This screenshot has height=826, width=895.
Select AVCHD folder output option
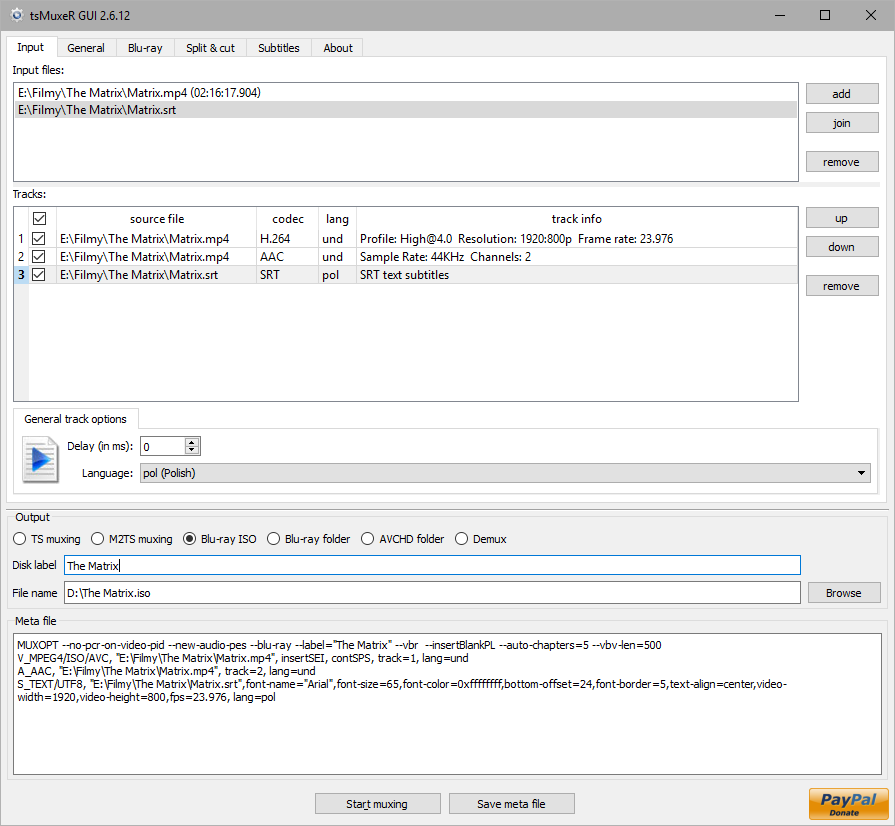pos(403,539)
